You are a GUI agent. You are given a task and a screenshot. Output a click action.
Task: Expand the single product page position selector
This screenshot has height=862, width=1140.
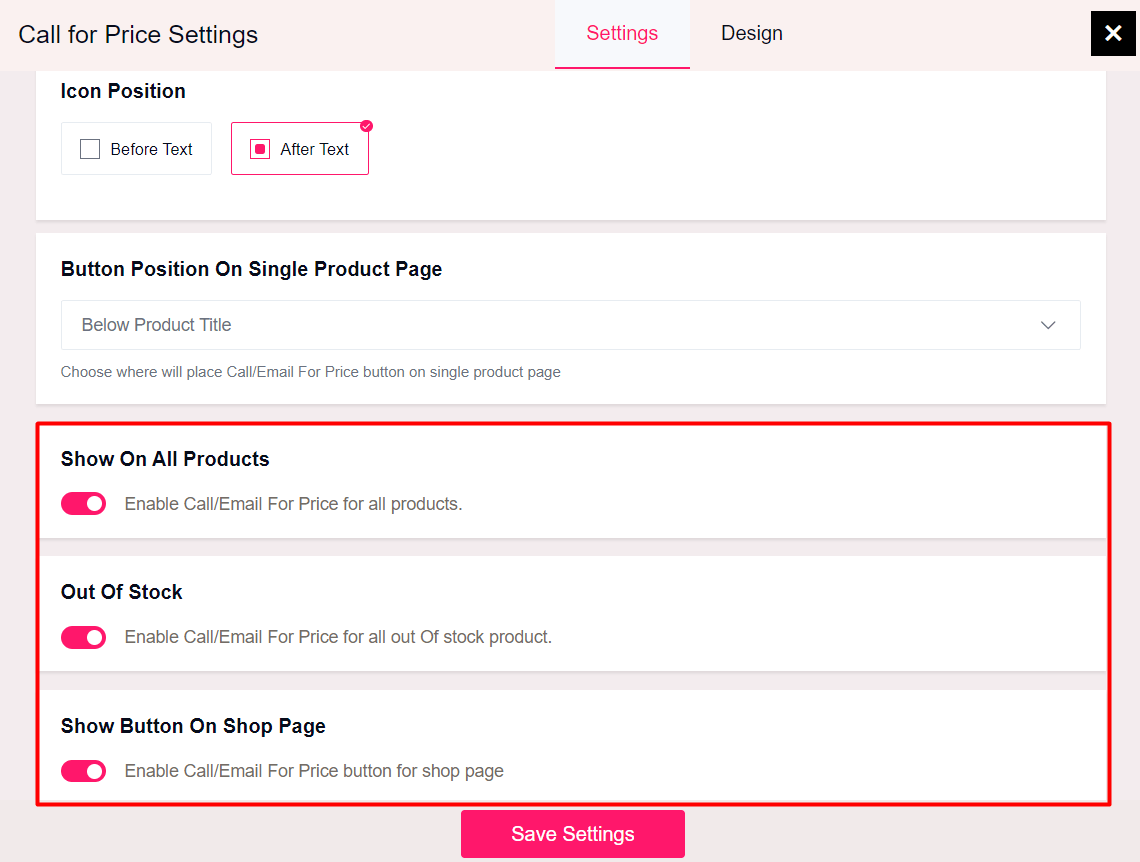point(570,325)
